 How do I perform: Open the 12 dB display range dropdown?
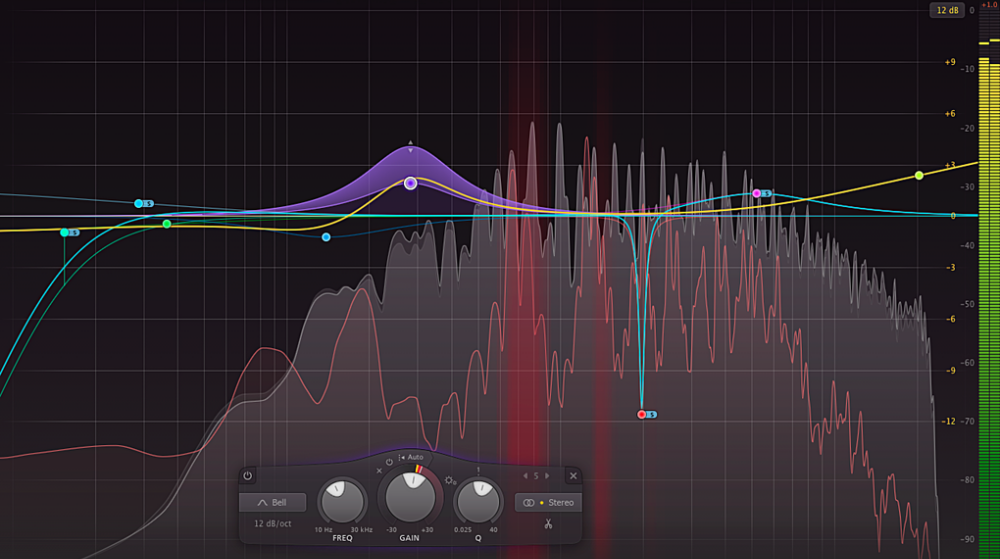945,10
